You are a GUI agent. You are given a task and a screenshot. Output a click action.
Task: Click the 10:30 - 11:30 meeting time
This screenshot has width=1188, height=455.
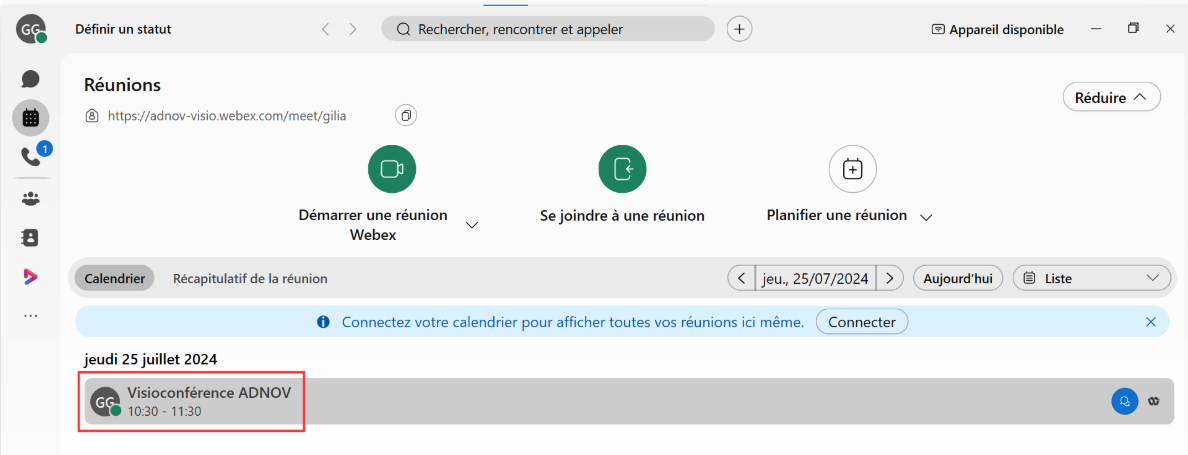[x=164, y=411]
